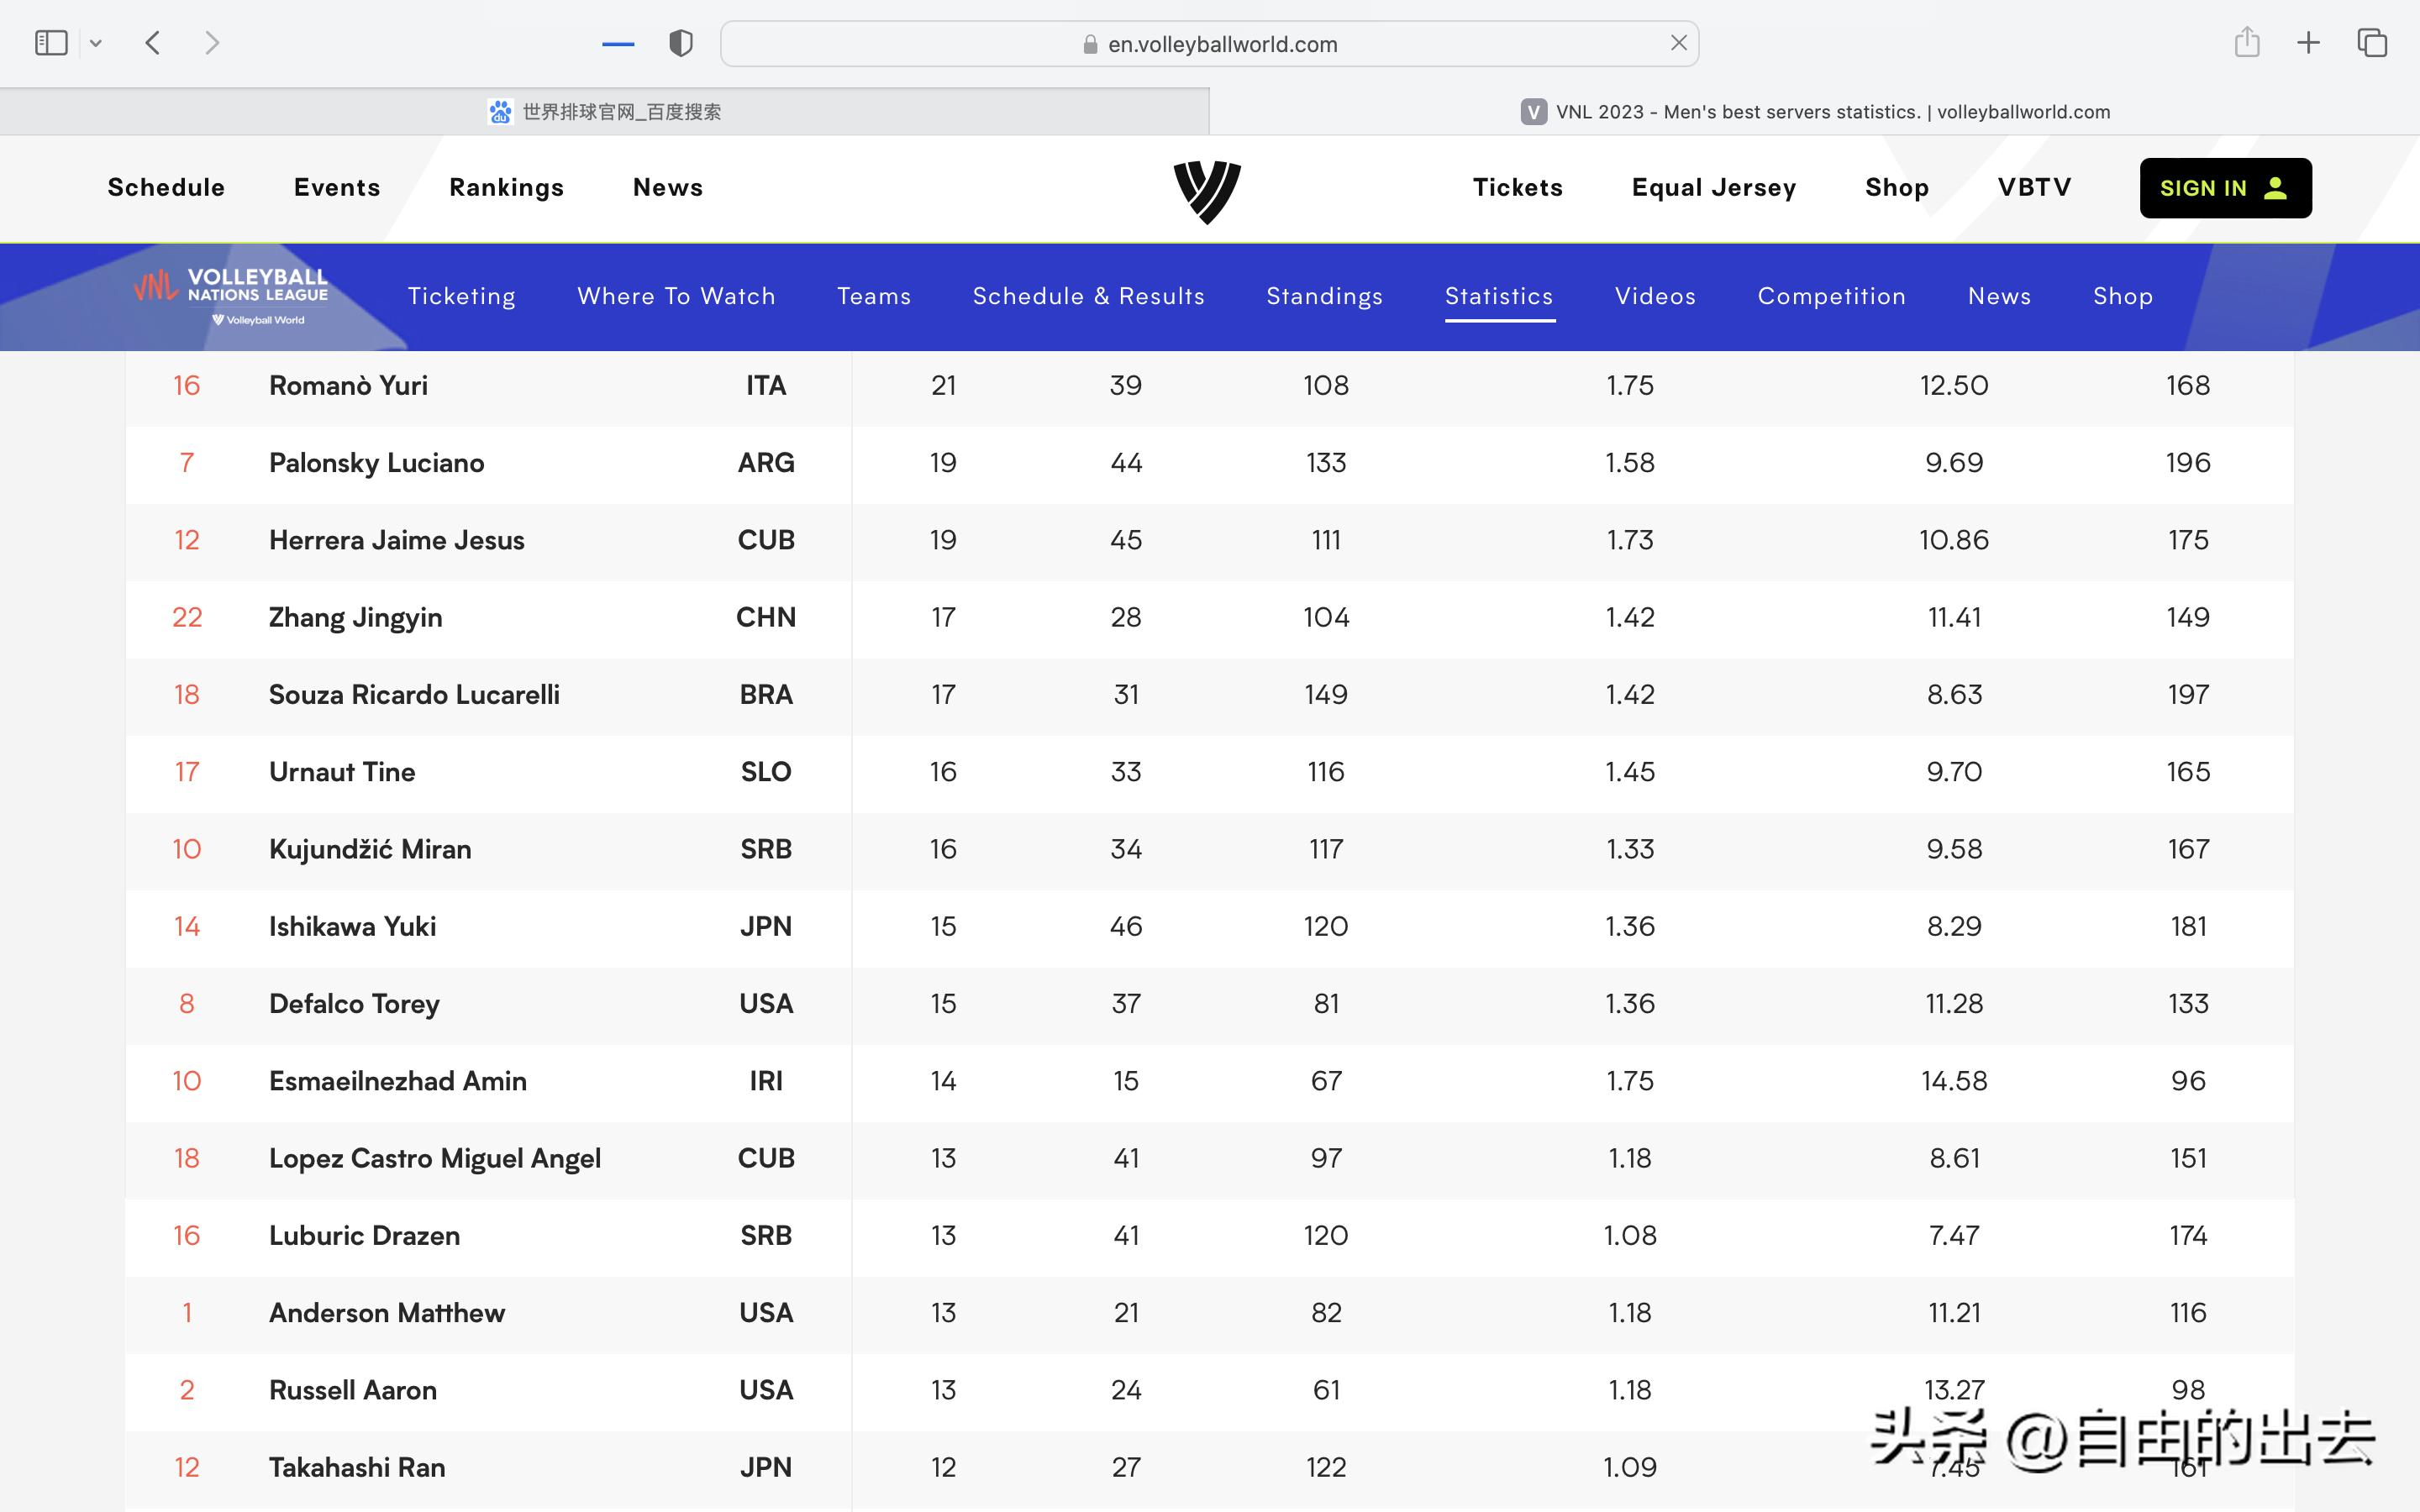The height and width of the screenshot is (1512, 2420).
Task: Click the forward navigation arrow
Action: tap(211, 43)
